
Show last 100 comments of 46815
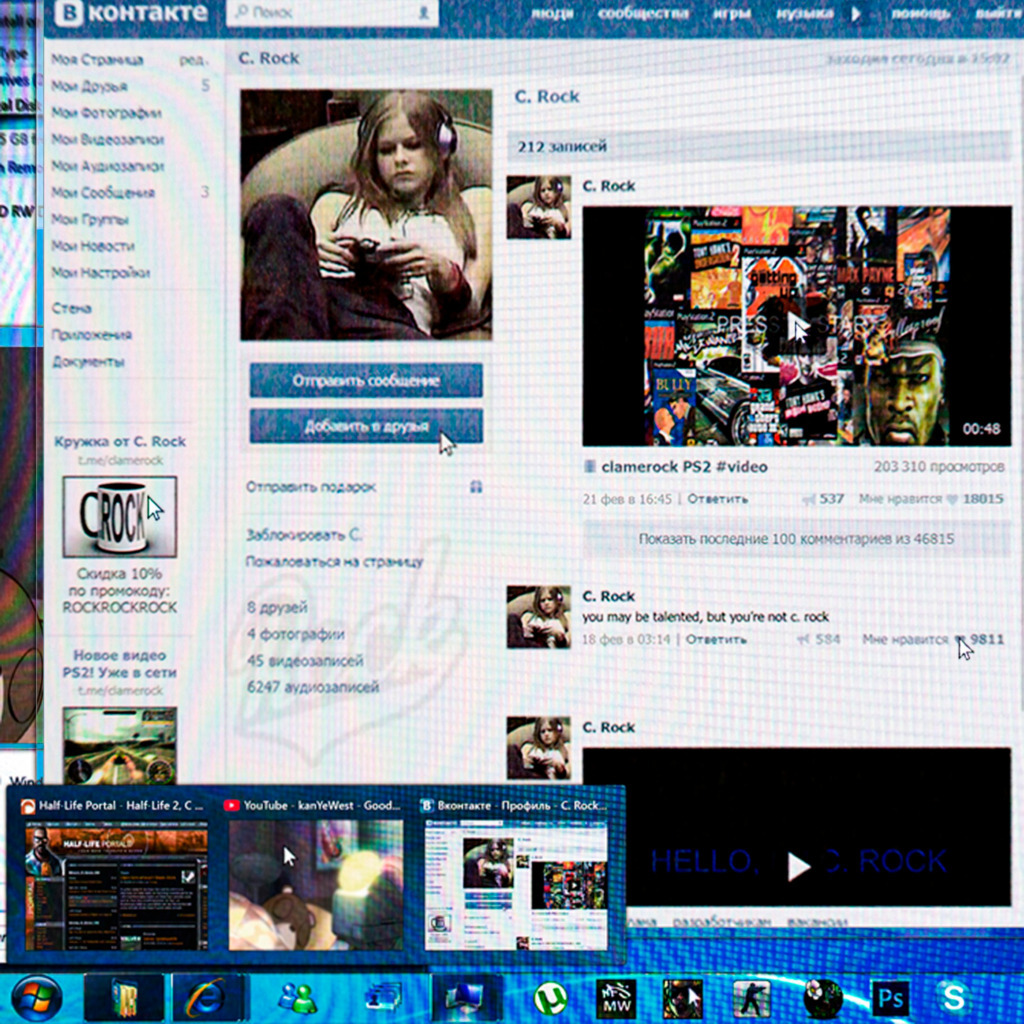pyautogui.click(x=796, y=539)
